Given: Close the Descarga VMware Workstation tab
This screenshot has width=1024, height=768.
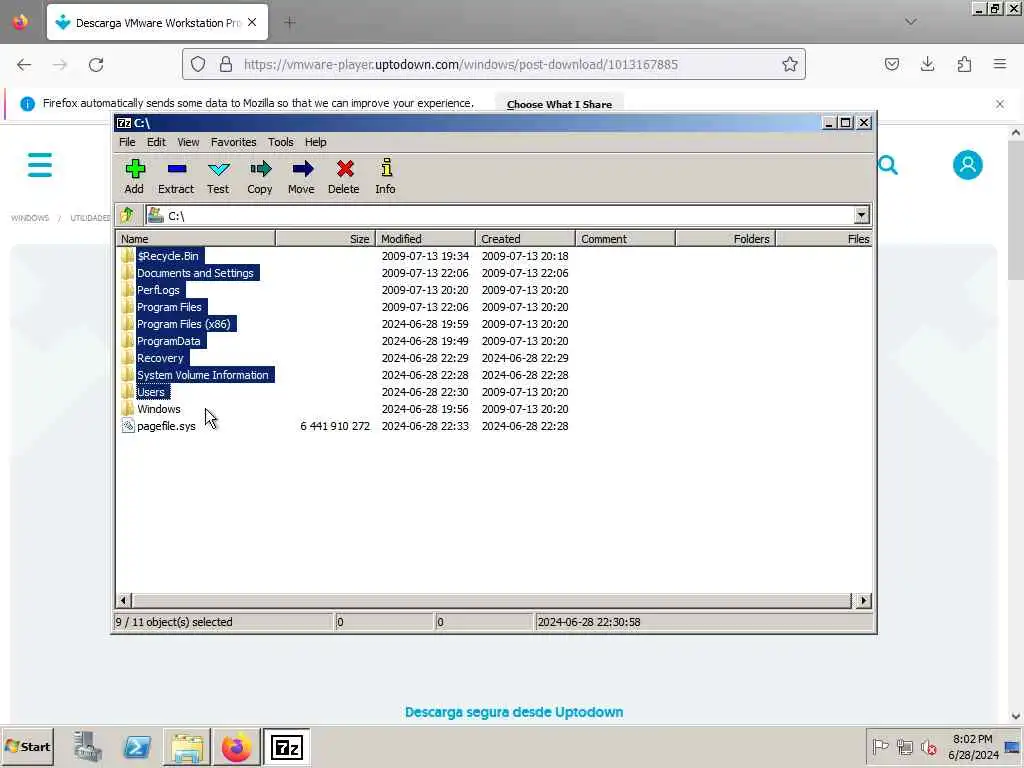Looking at the screenshot, I should coord(252,22).
